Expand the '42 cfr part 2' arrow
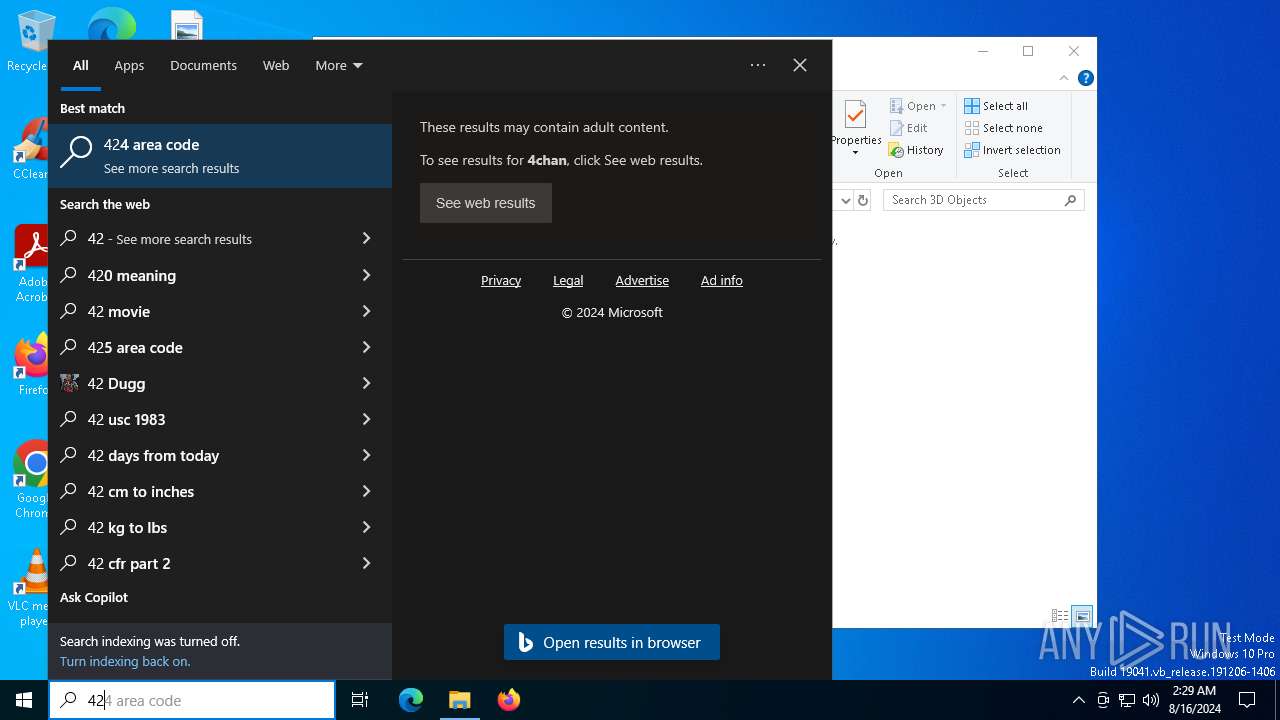The height and width of the screenshot is (720, 1280). pos(366,563)
